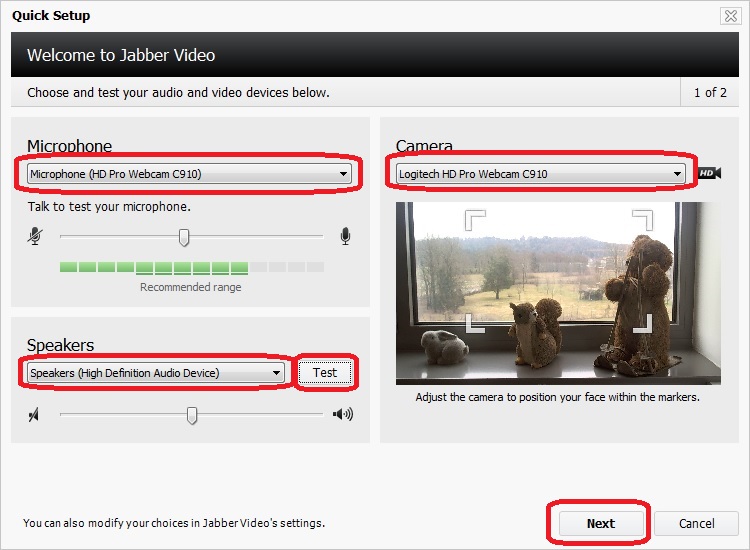750x550 pixels.
Task: Open the Camera device dropdown
Action: 540,174
